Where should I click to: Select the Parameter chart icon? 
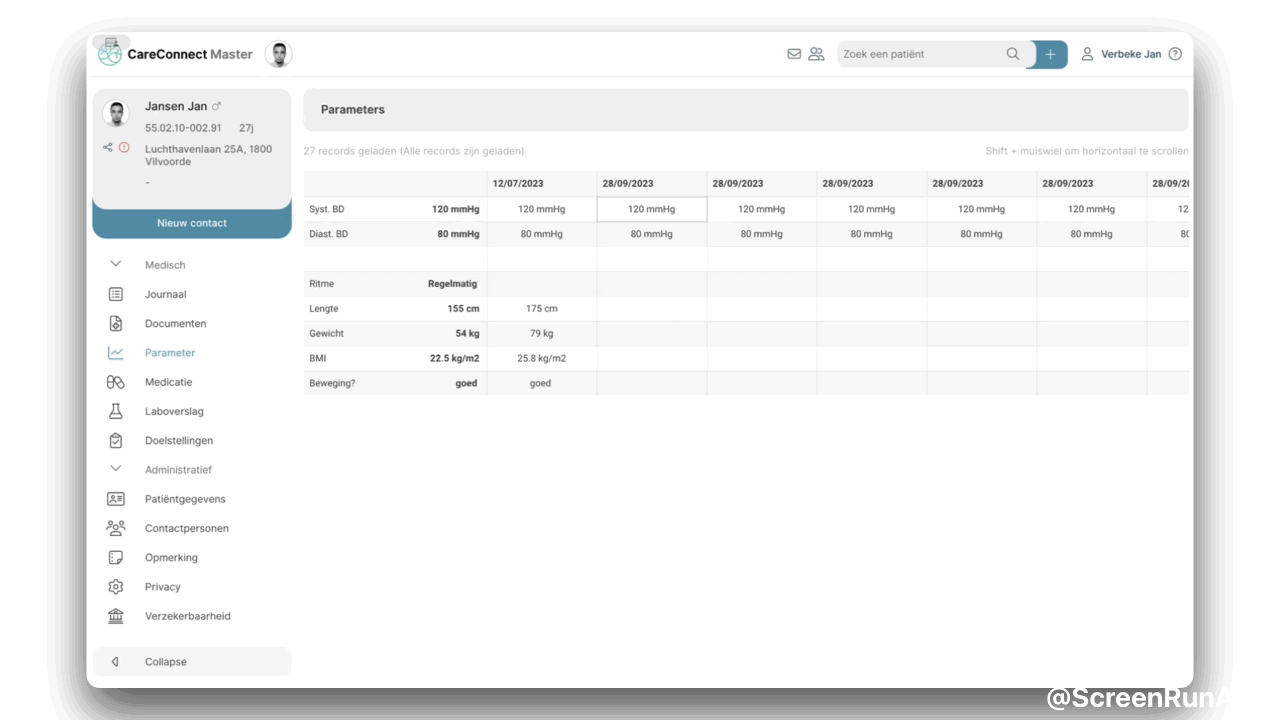tap(115, 352)
